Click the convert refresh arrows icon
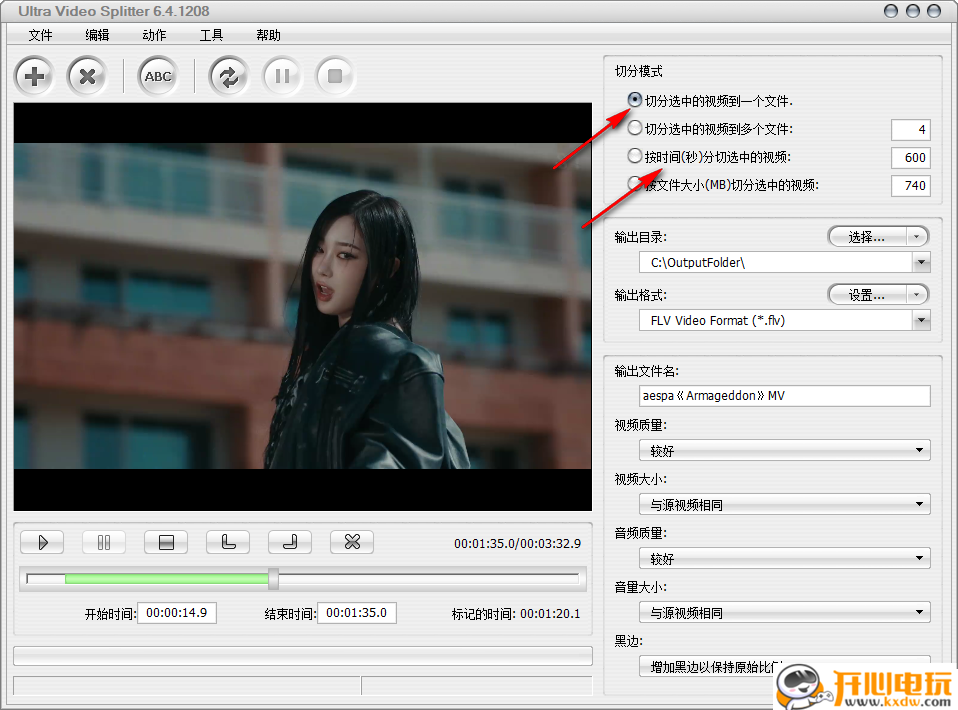This screenshot has width=958, height=710. click(x=229, y=76)
